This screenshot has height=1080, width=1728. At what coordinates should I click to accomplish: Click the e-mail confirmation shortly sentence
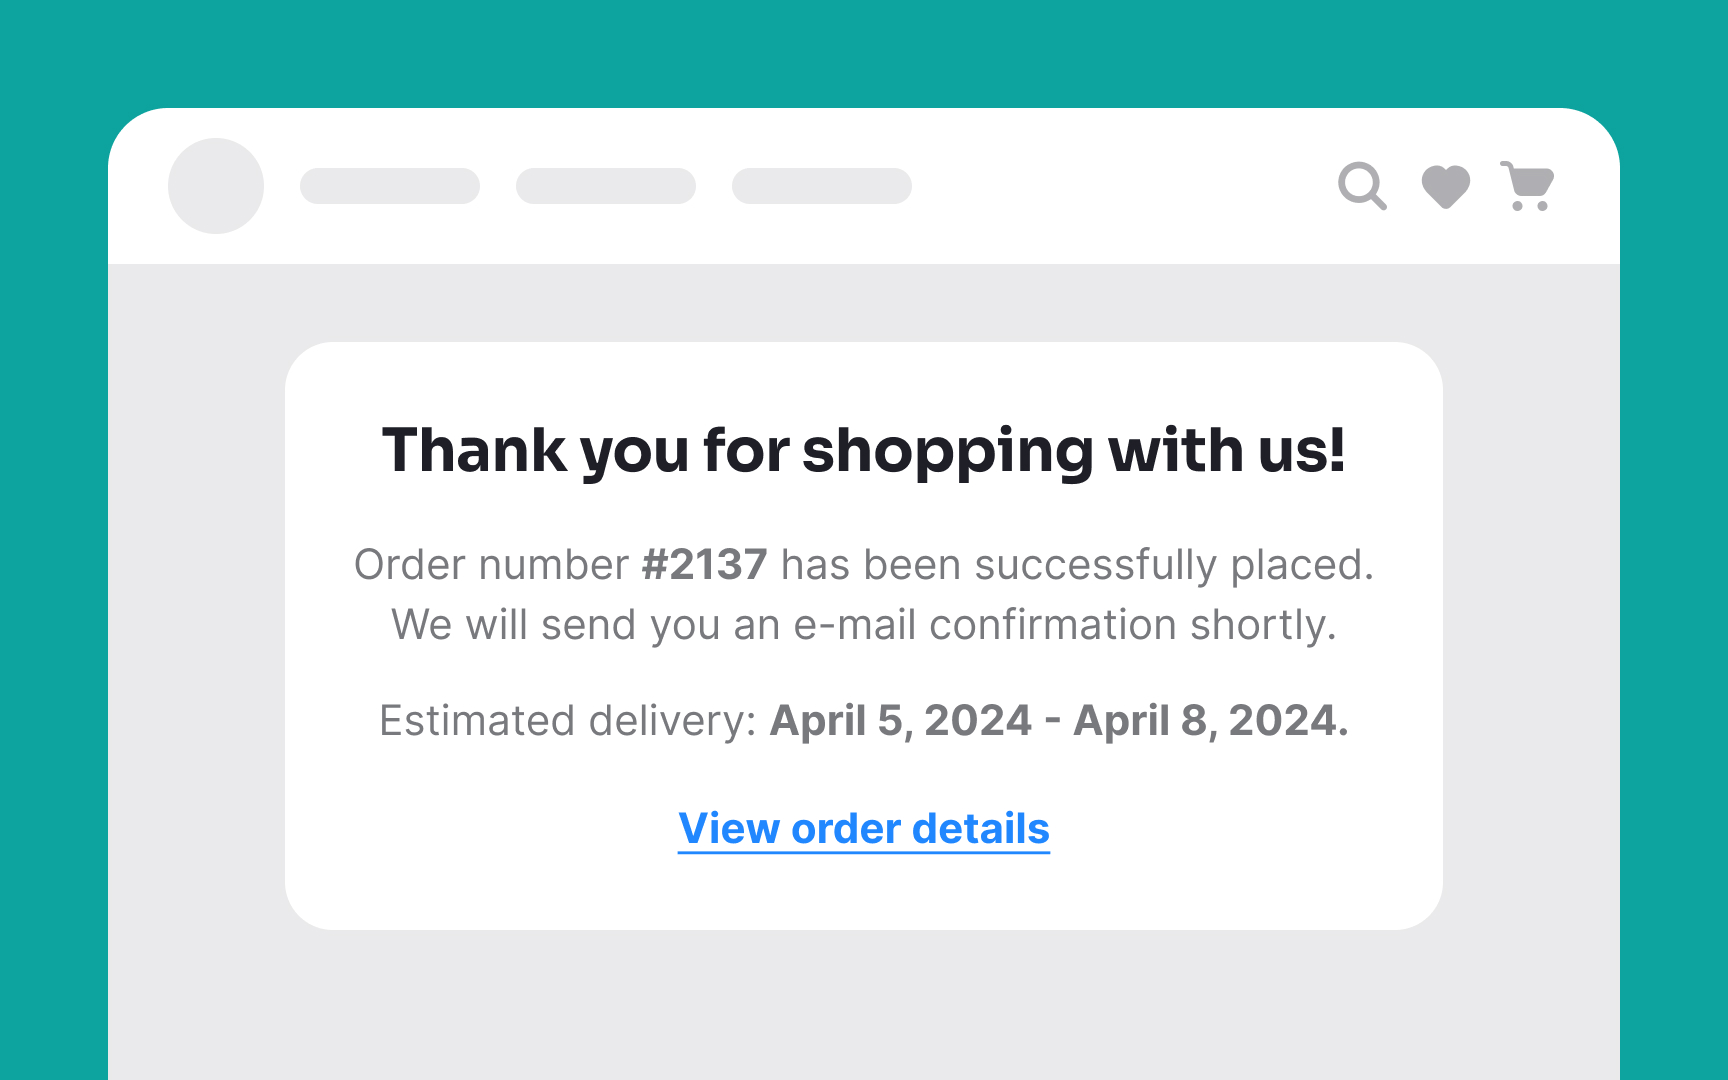click(864, 625)
